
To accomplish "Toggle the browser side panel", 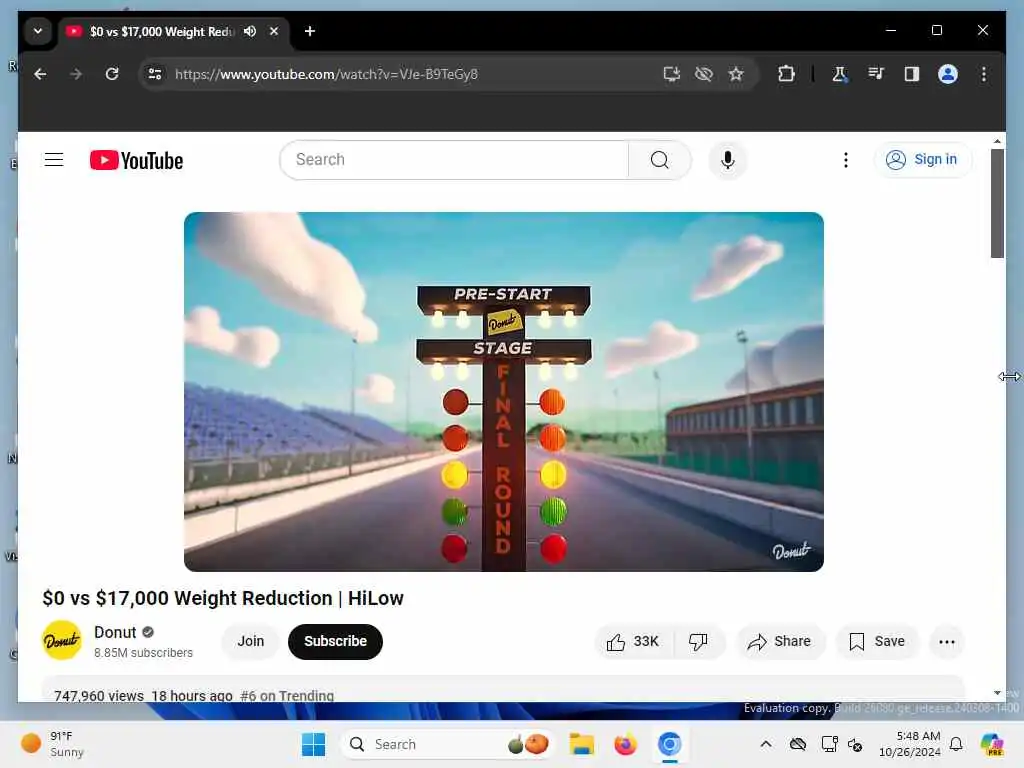I will tap(912, 74).
